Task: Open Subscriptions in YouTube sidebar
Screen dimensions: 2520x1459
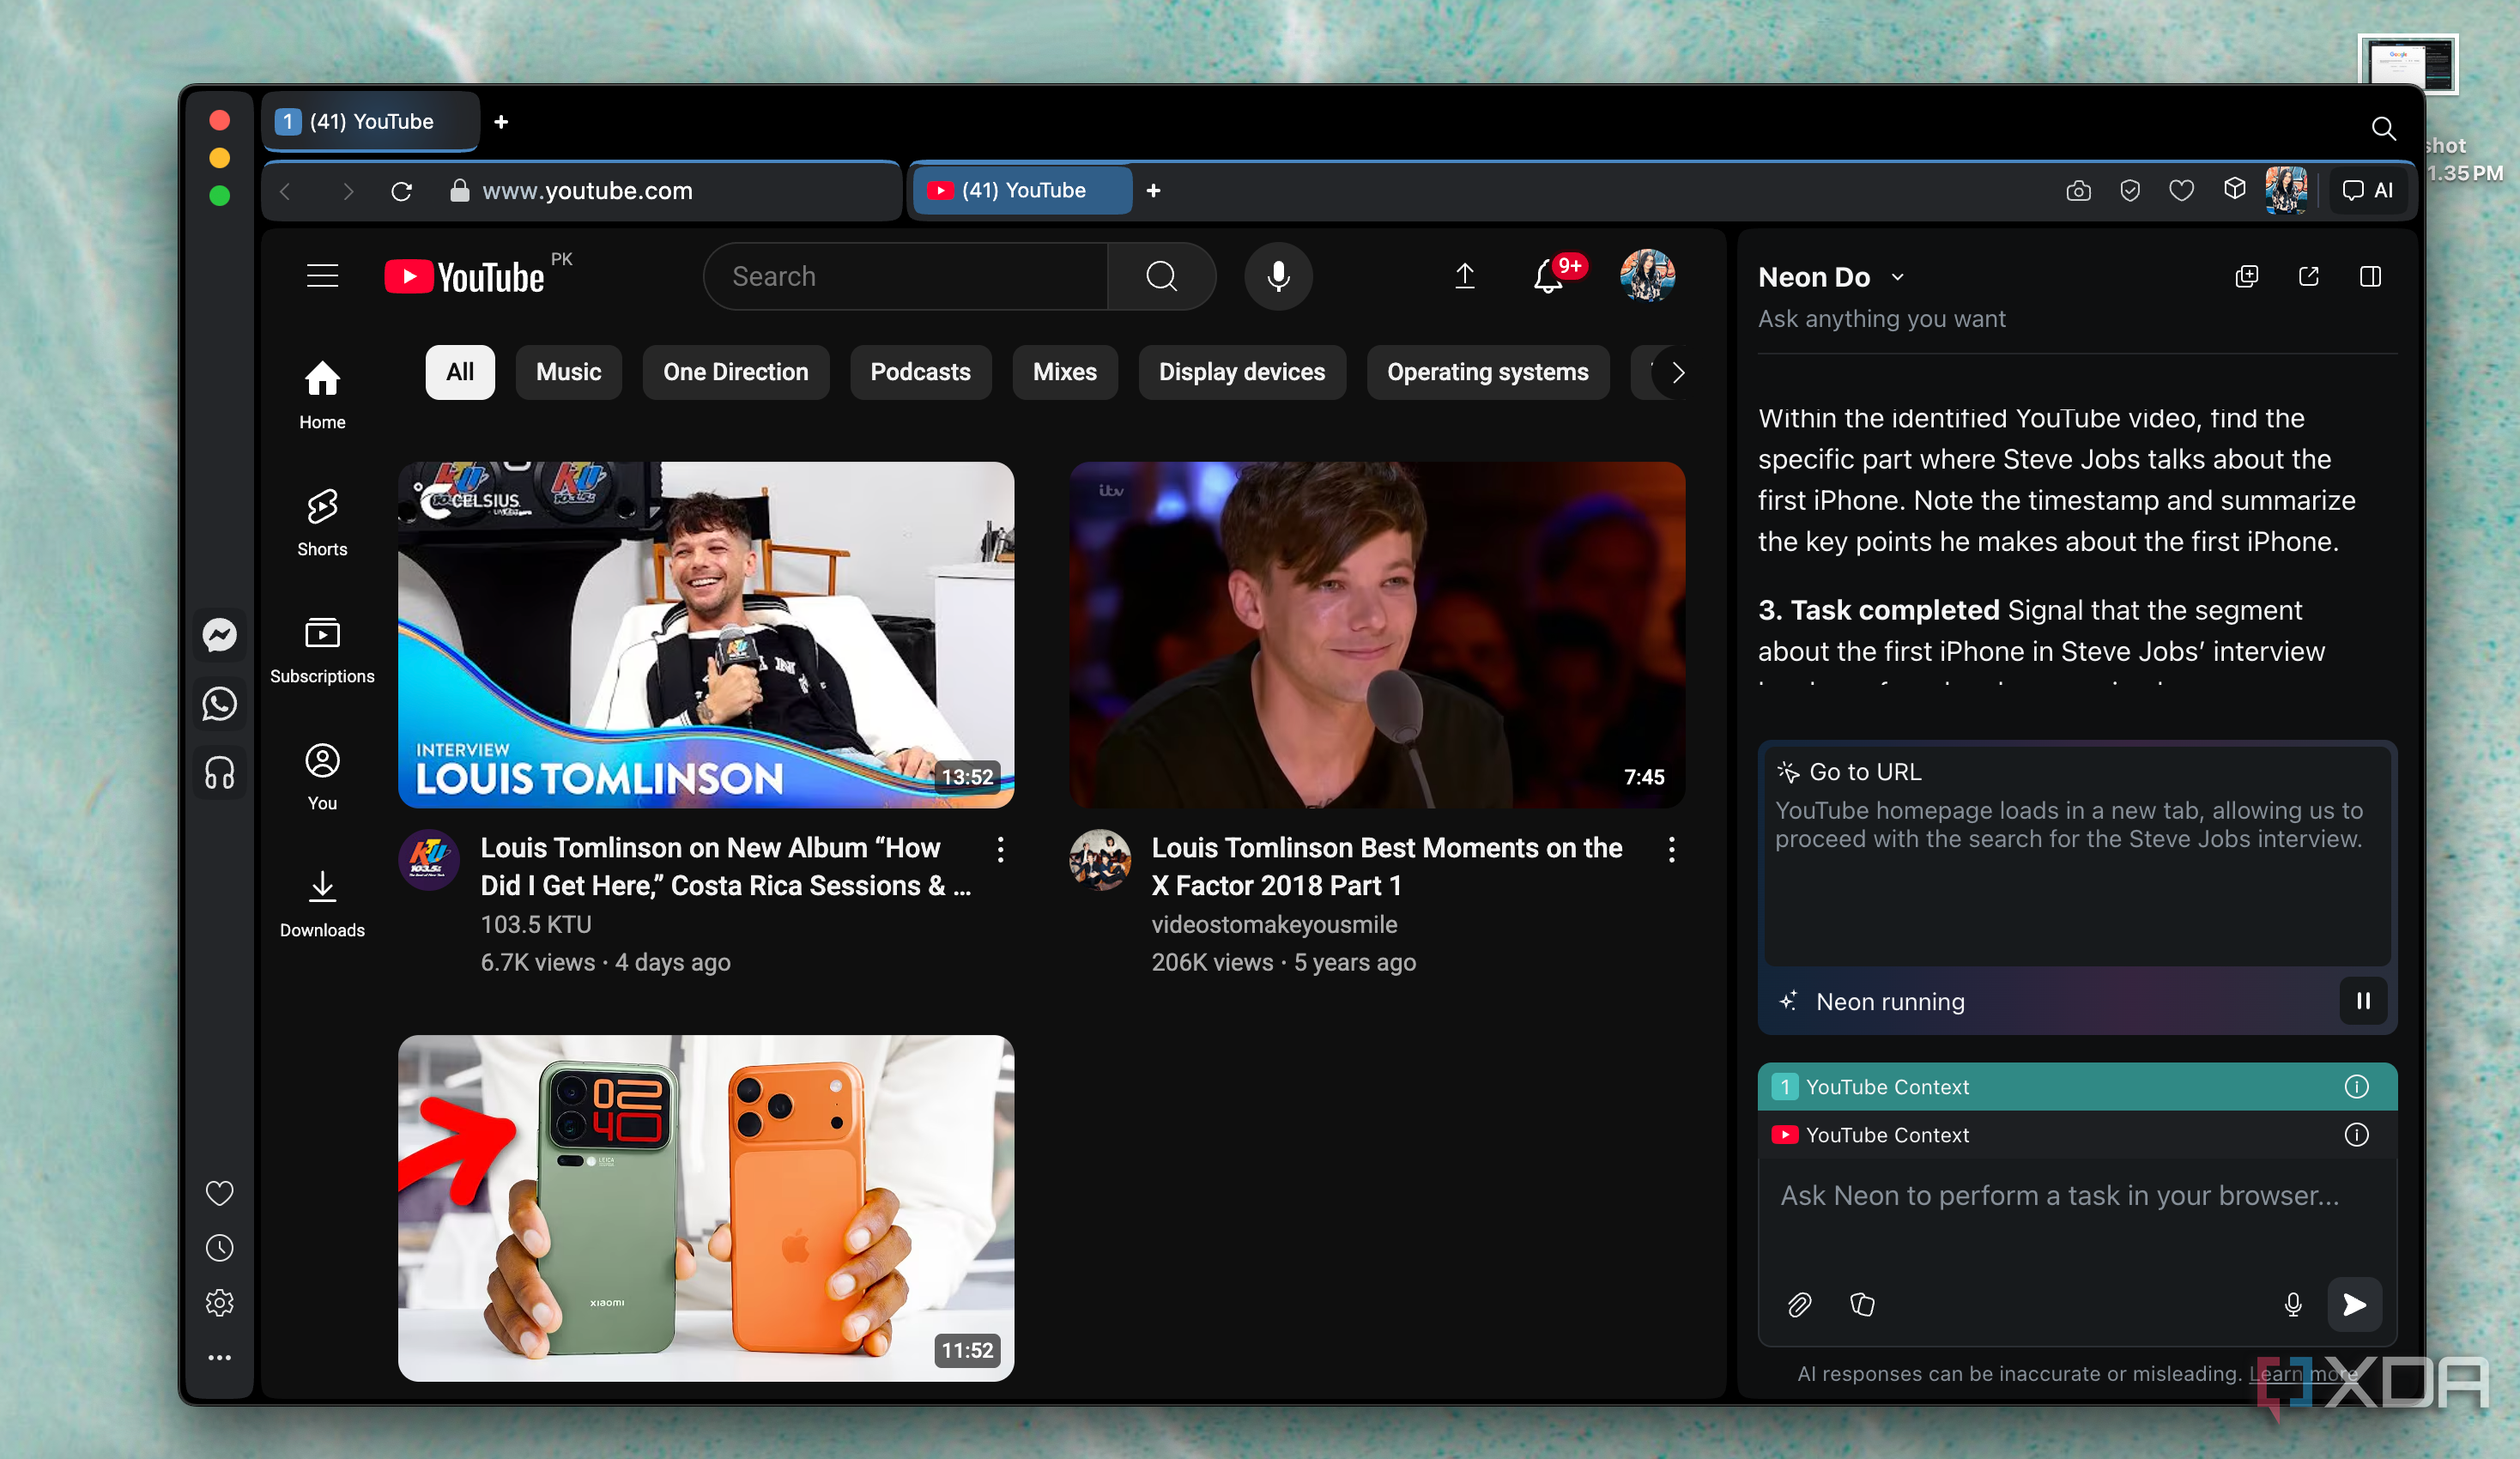Action: [322, 649]
